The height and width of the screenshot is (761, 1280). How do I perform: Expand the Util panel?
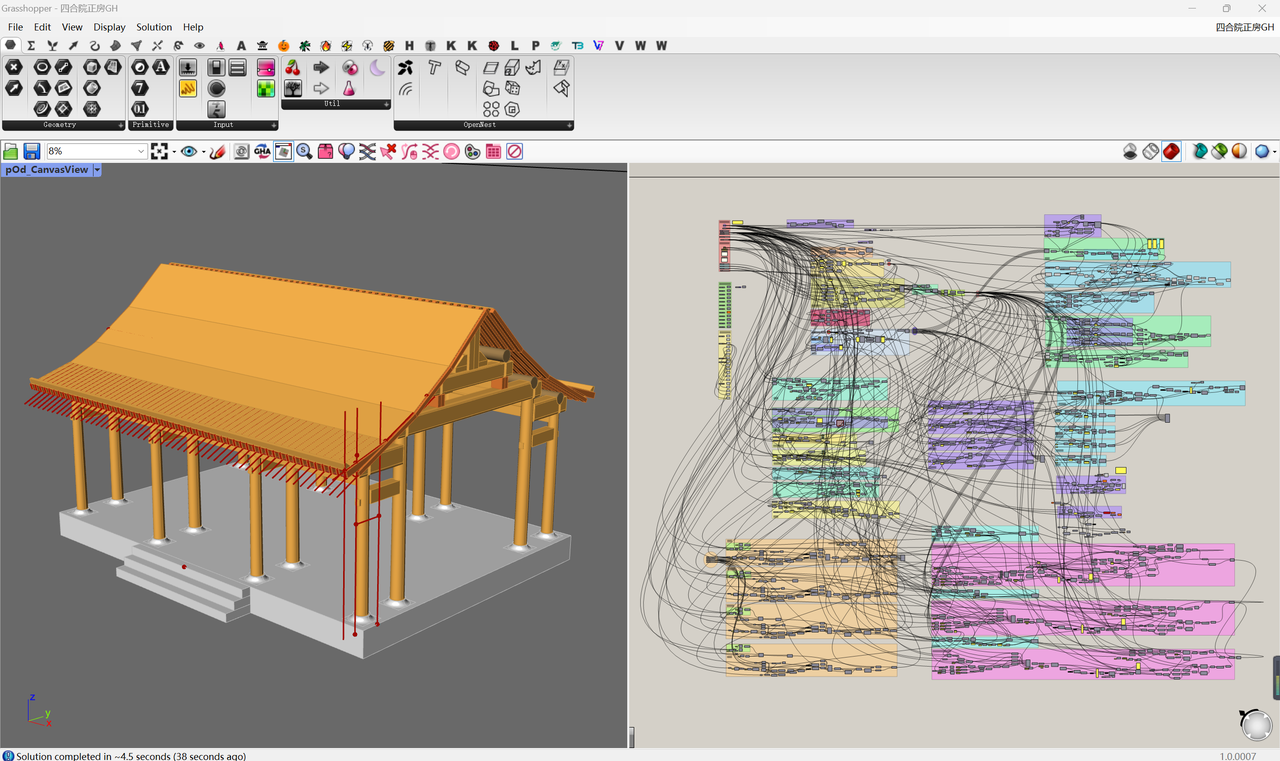[x=386, y=104]
